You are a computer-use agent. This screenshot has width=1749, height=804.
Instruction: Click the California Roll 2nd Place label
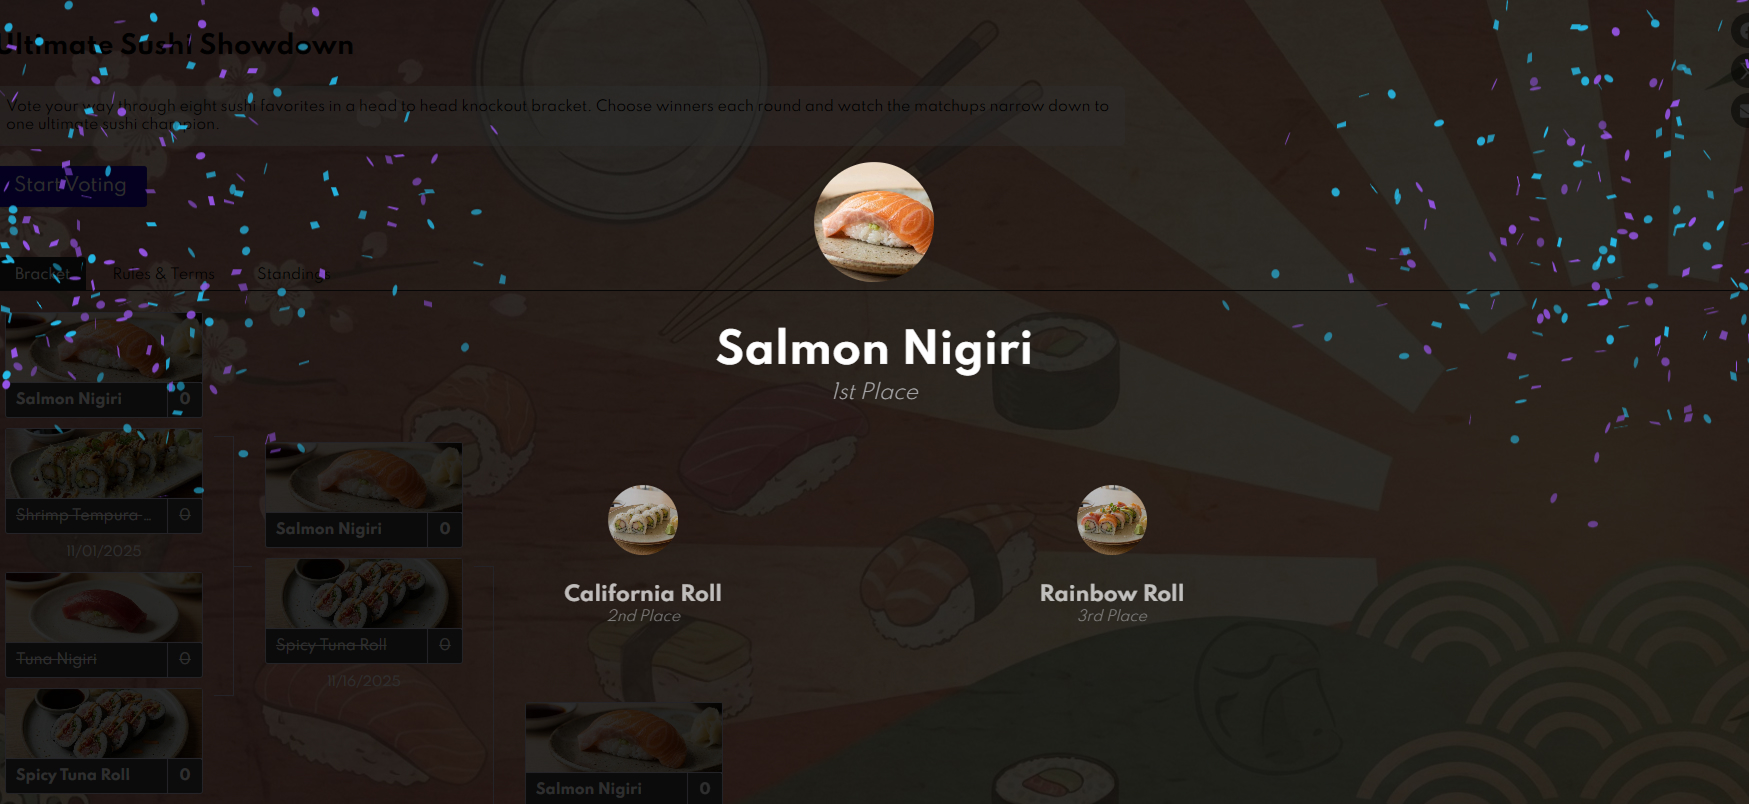(644, 616)
